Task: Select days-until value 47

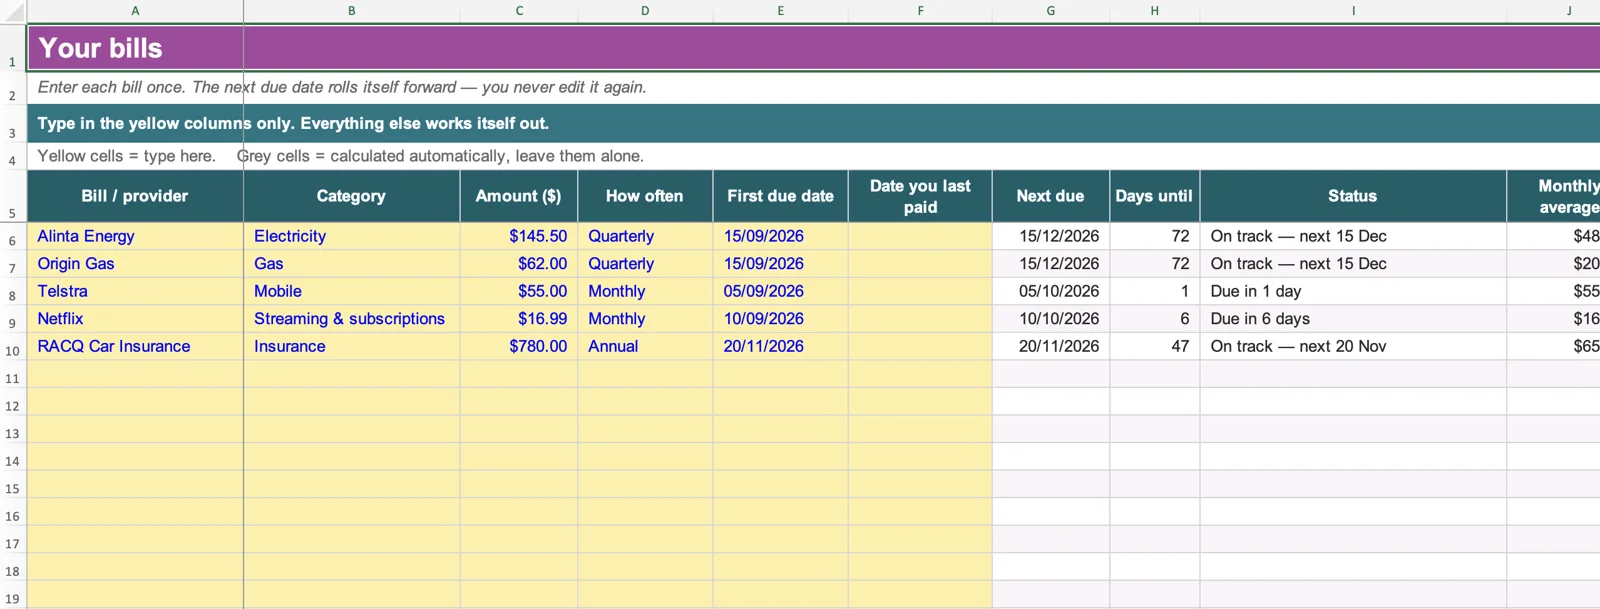Action: click(x=1154, y=346)
